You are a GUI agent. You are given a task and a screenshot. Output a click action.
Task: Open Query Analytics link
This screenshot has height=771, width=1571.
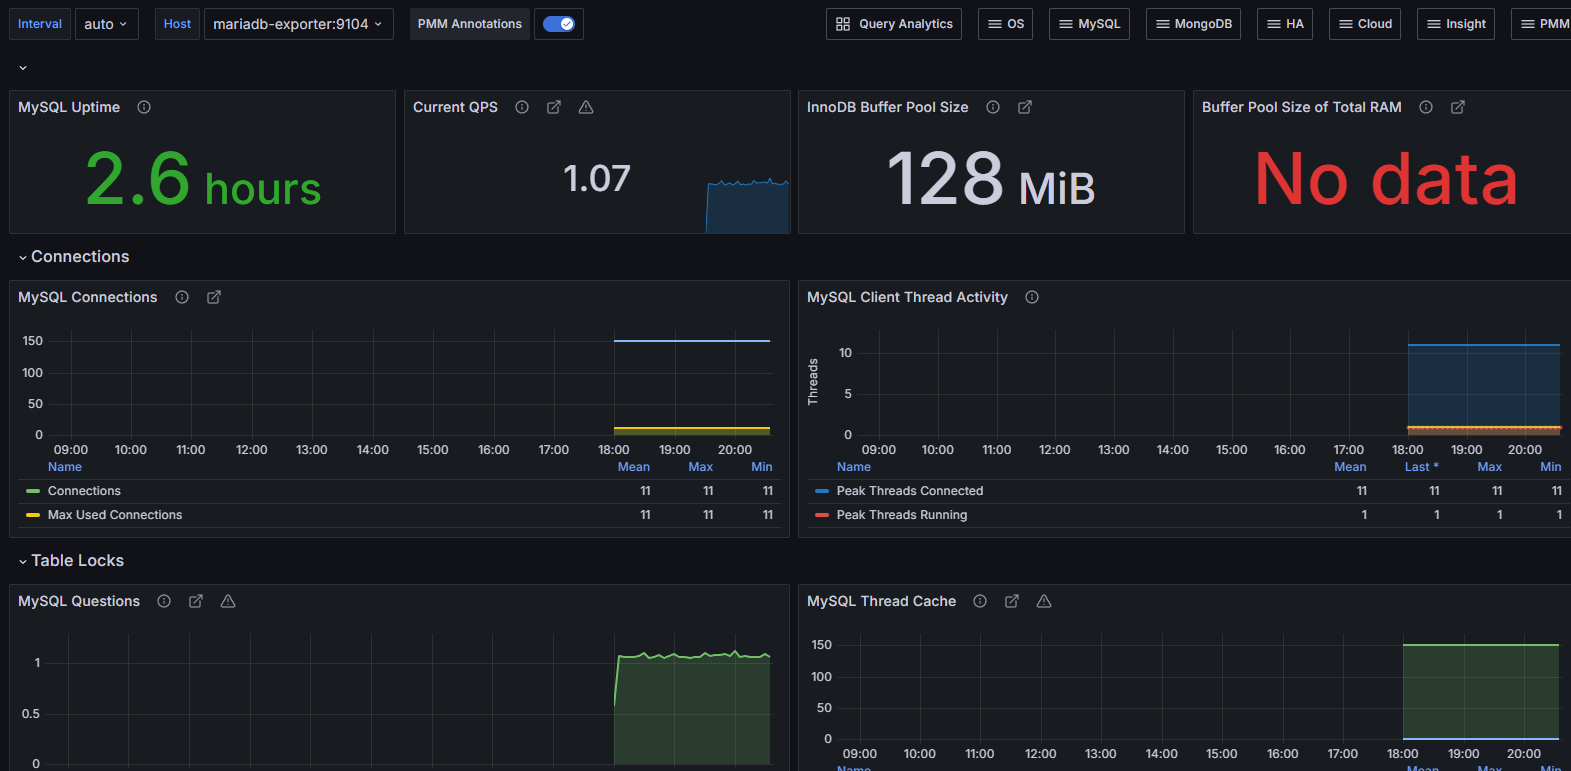point(894,24)
